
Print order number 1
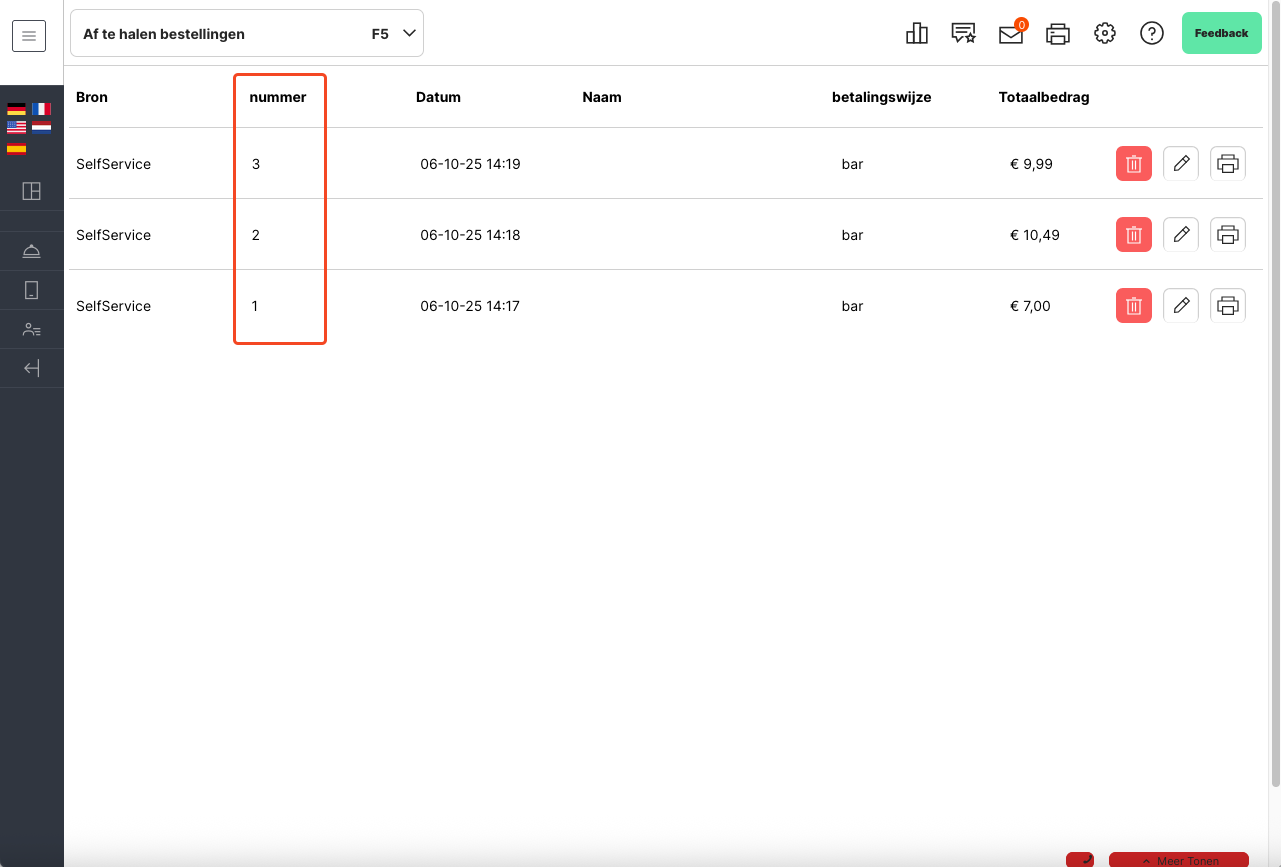pyautogui.click(x=1228, y=306)
